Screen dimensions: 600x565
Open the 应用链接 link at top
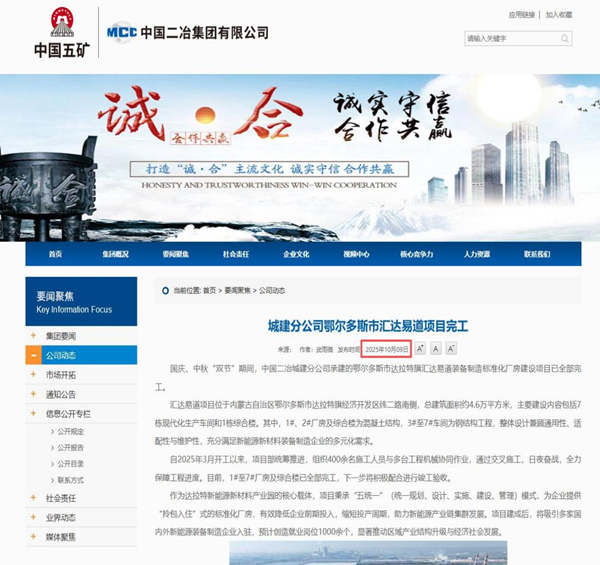[x=522, y=15]
